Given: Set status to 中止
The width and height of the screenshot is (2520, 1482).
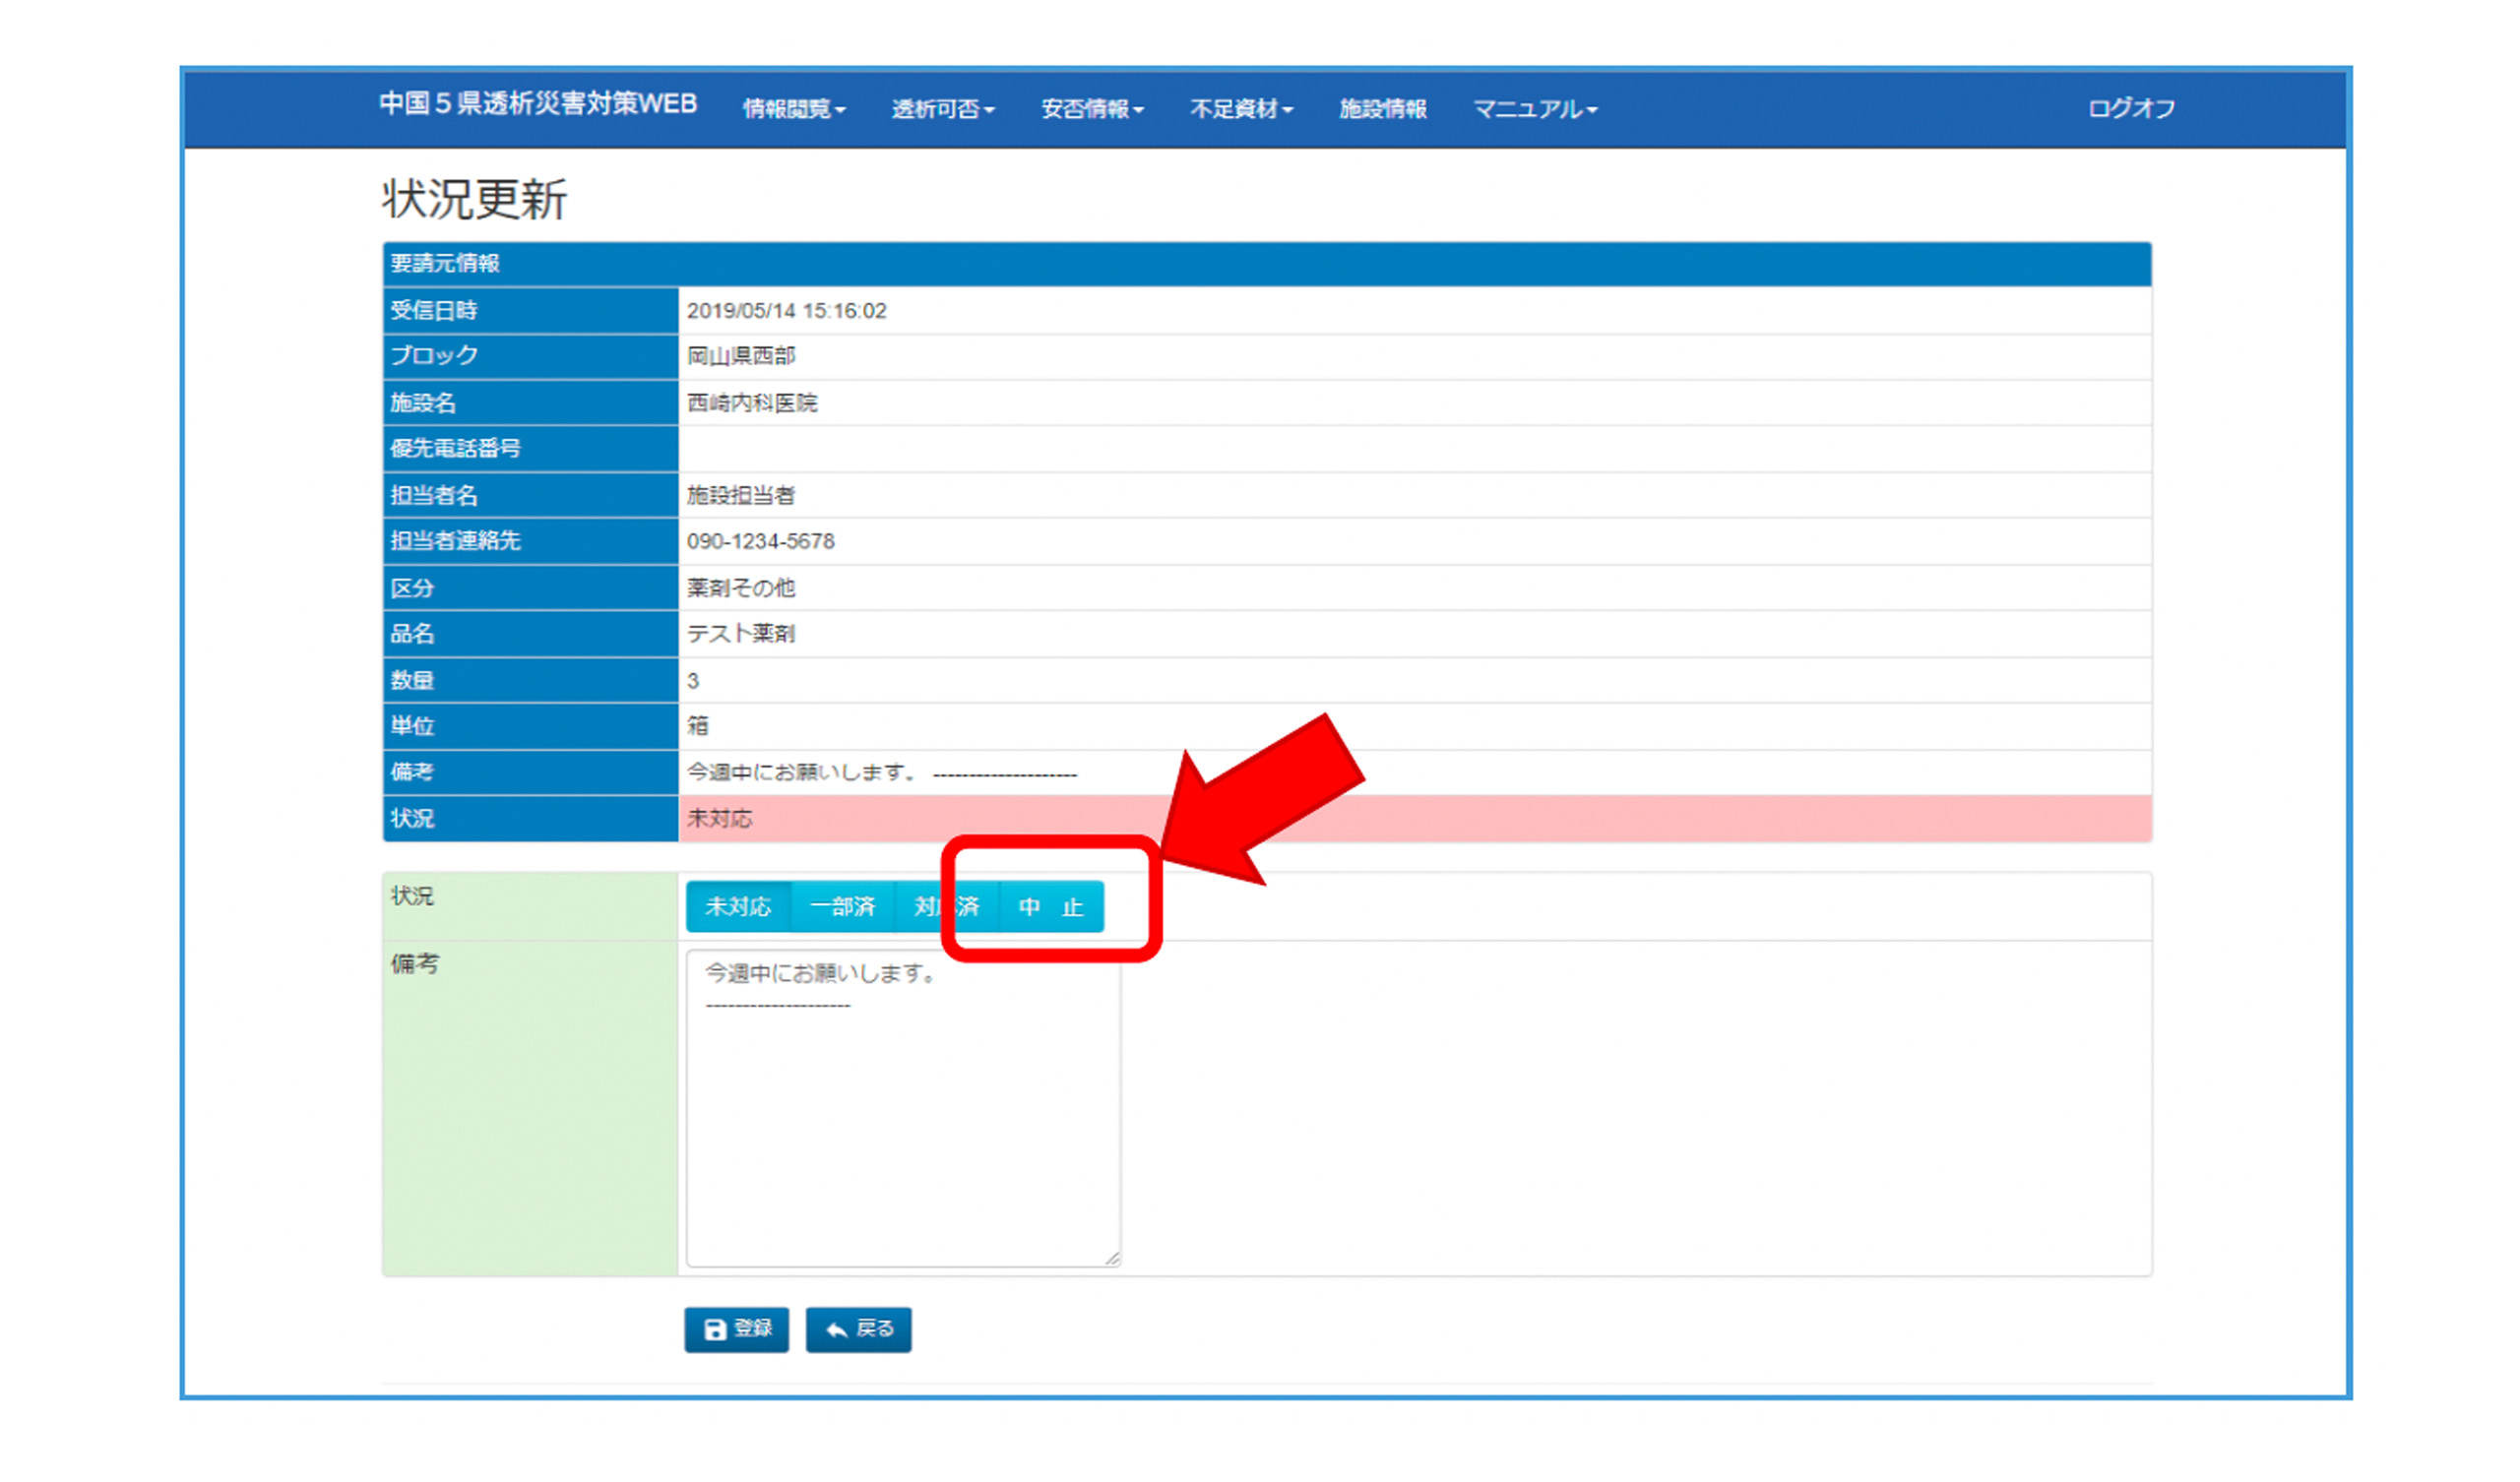Looking at the screenshot, I should pyautogui.click(x=1051, y=907).
